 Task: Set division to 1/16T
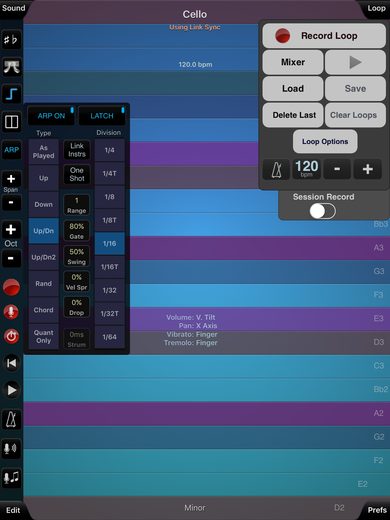[110, 267]
